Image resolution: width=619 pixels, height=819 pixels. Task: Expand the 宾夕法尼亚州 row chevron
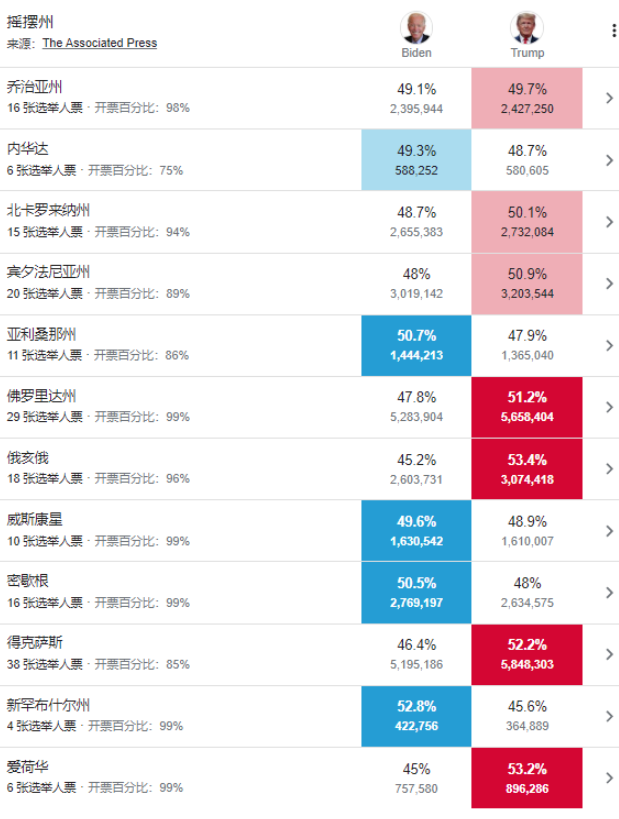(x=609, y=283)
